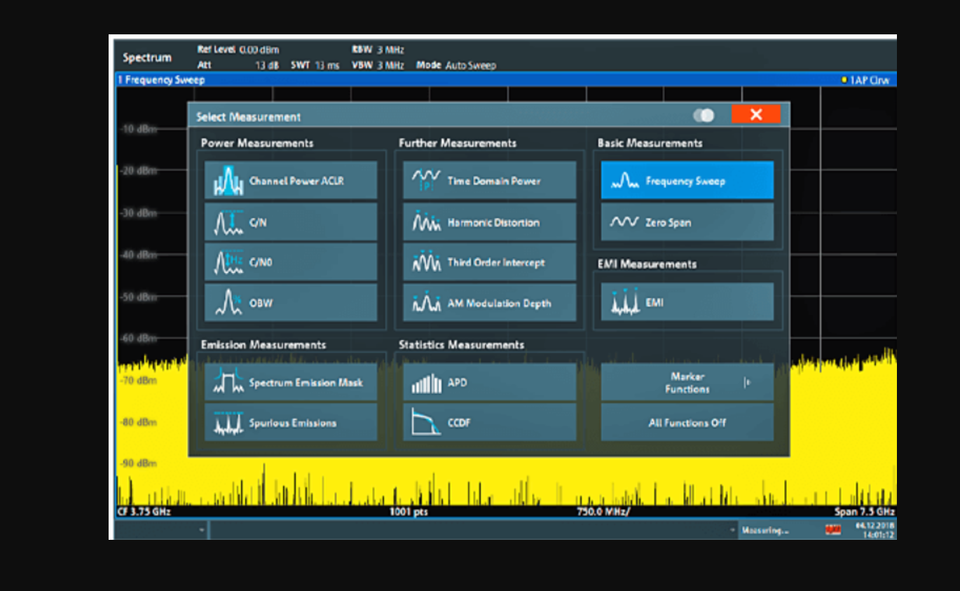Image resolution: width=960 pixels, height=591 pixels.
Task: Open the Harmonic Distortion measurement
Action: tap(489, 222)
